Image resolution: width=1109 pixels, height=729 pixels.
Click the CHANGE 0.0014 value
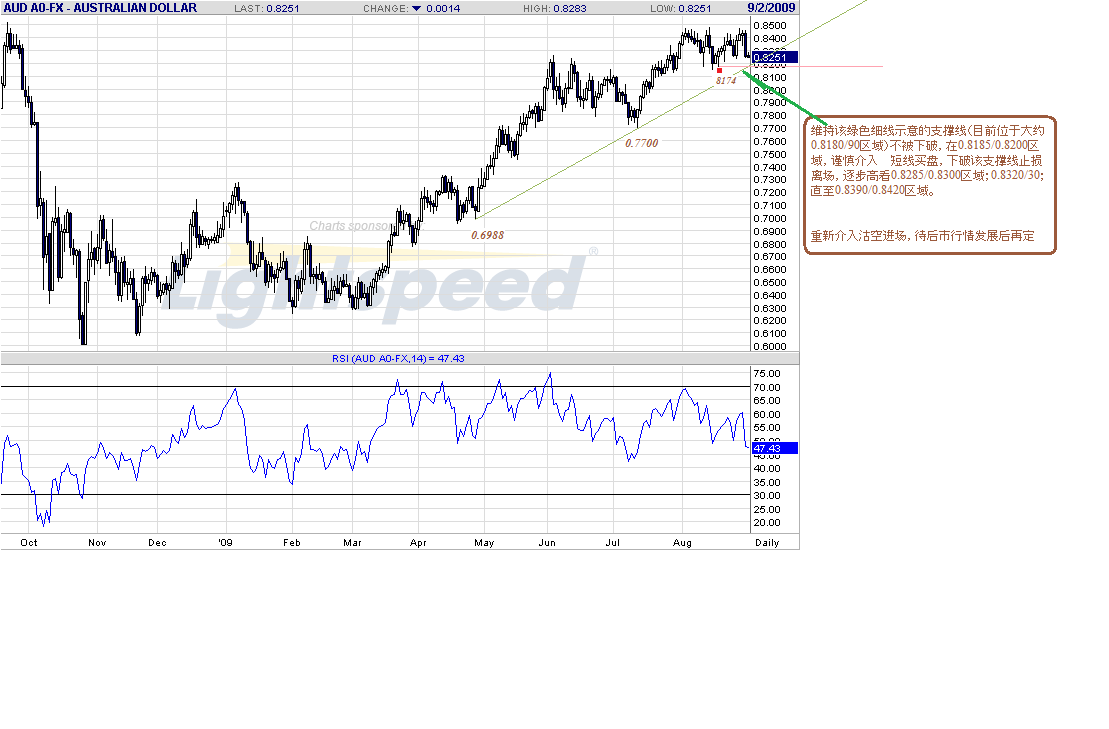pyautogui.click(x=443, y=8)
